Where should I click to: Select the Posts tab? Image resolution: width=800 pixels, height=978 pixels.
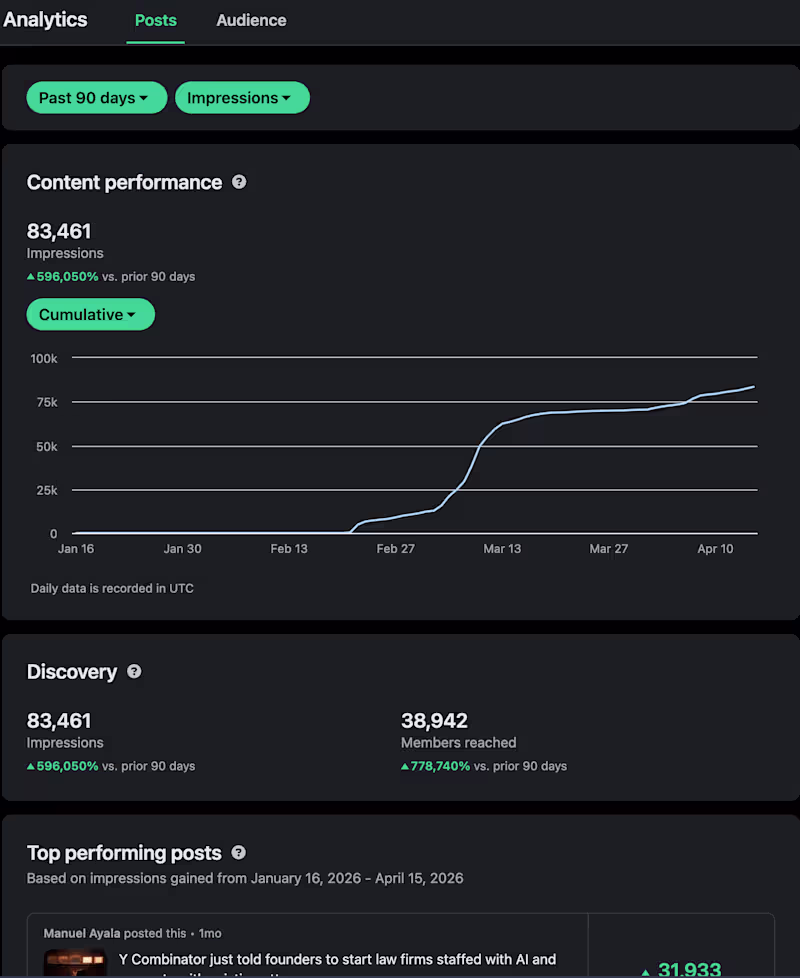pyautogui.click(x=155, y=20)
